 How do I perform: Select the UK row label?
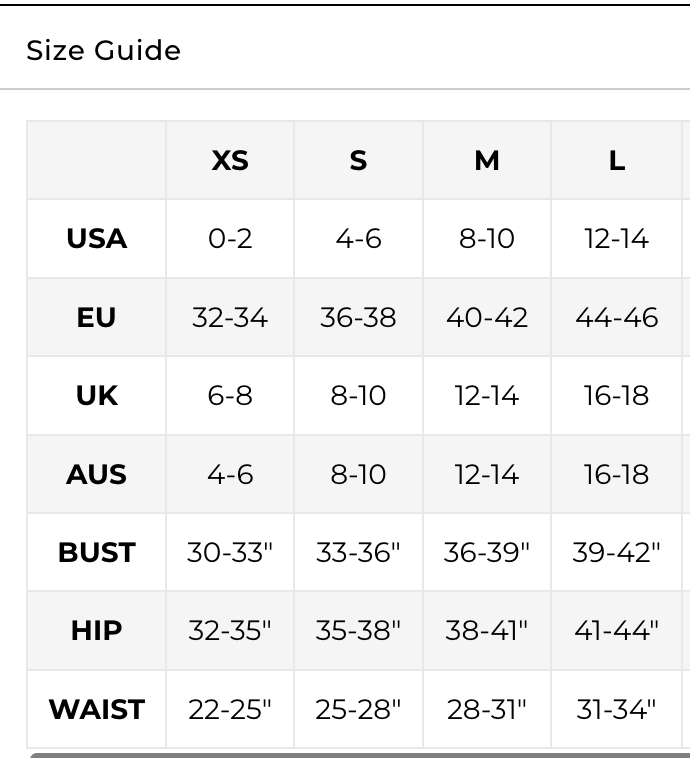pos(97,396)
